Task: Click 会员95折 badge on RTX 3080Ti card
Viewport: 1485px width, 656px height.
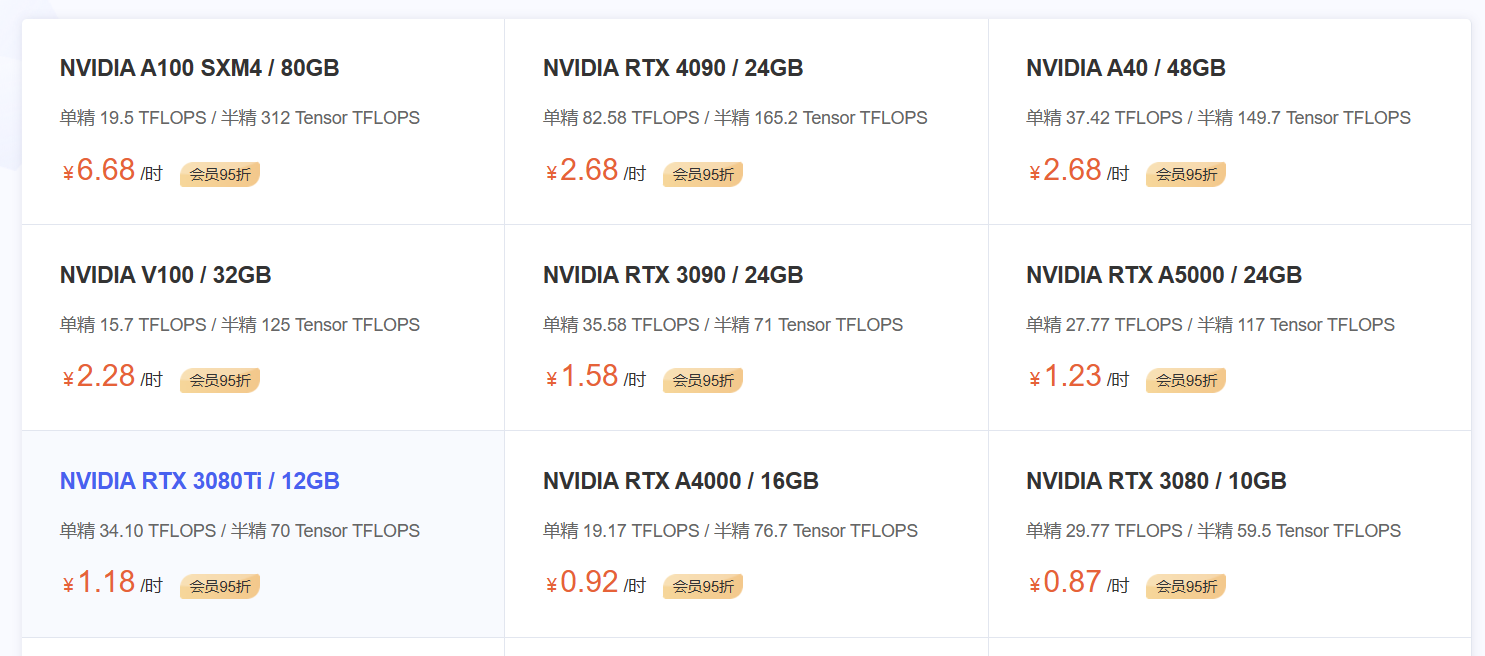Action: click(x=220, y=586)
